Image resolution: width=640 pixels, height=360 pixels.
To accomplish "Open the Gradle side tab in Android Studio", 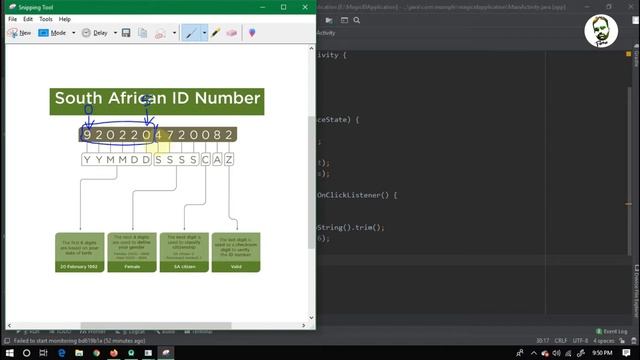I will tap(636, 57).
